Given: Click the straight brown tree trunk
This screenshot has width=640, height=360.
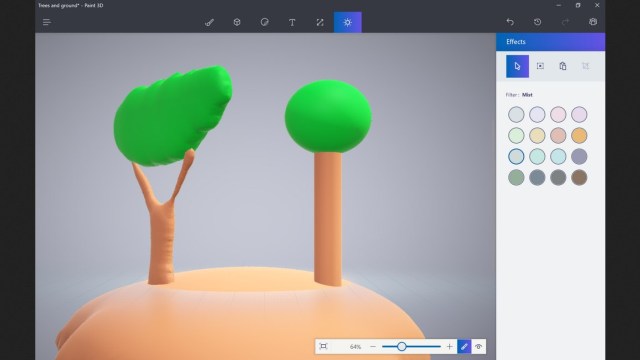Looking at the screenshot, I should click(x=328, y=218).
